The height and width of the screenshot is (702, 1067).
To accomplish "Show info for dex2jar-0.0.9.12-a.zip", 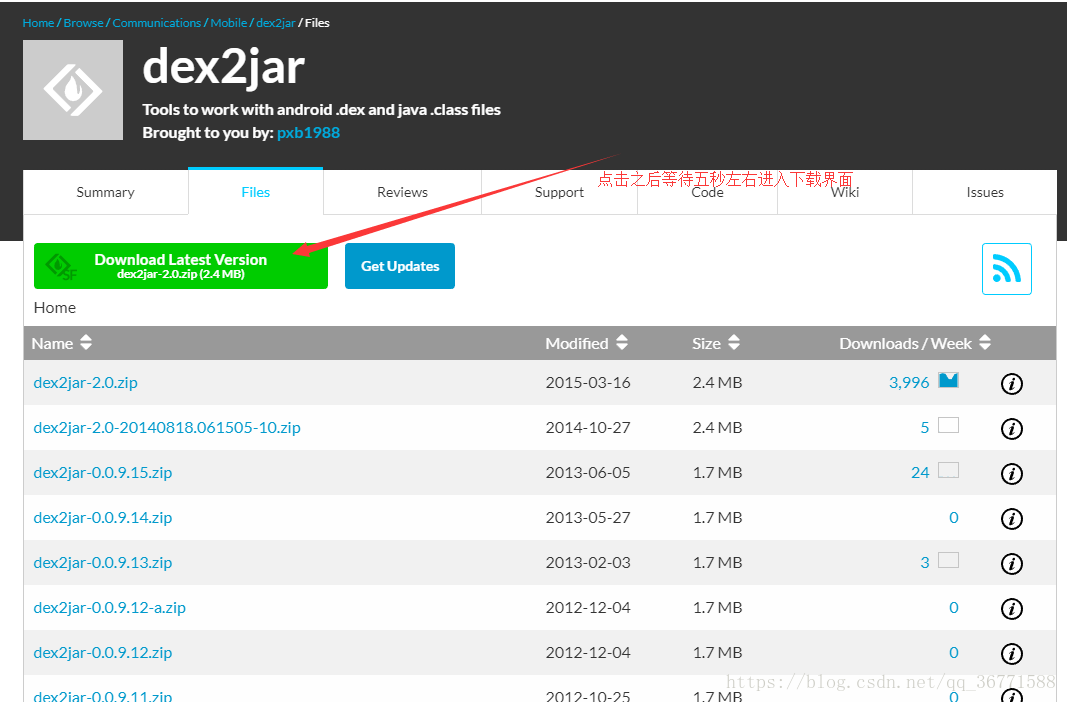I will tap(1012, 608).
